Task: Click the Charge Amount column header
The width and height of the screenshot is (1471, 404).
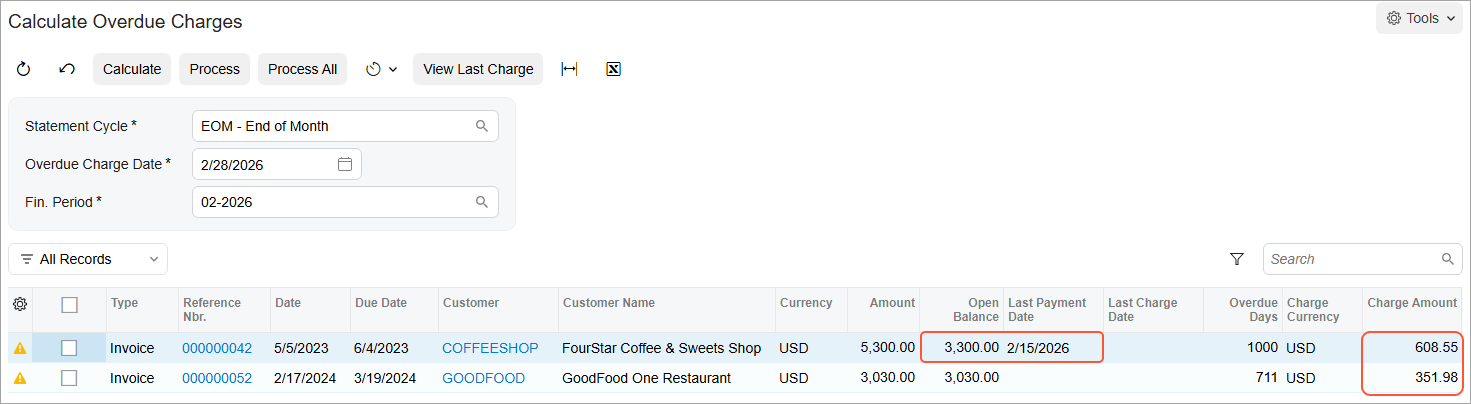Action: pyautogui.click(x=1413, y=303)
